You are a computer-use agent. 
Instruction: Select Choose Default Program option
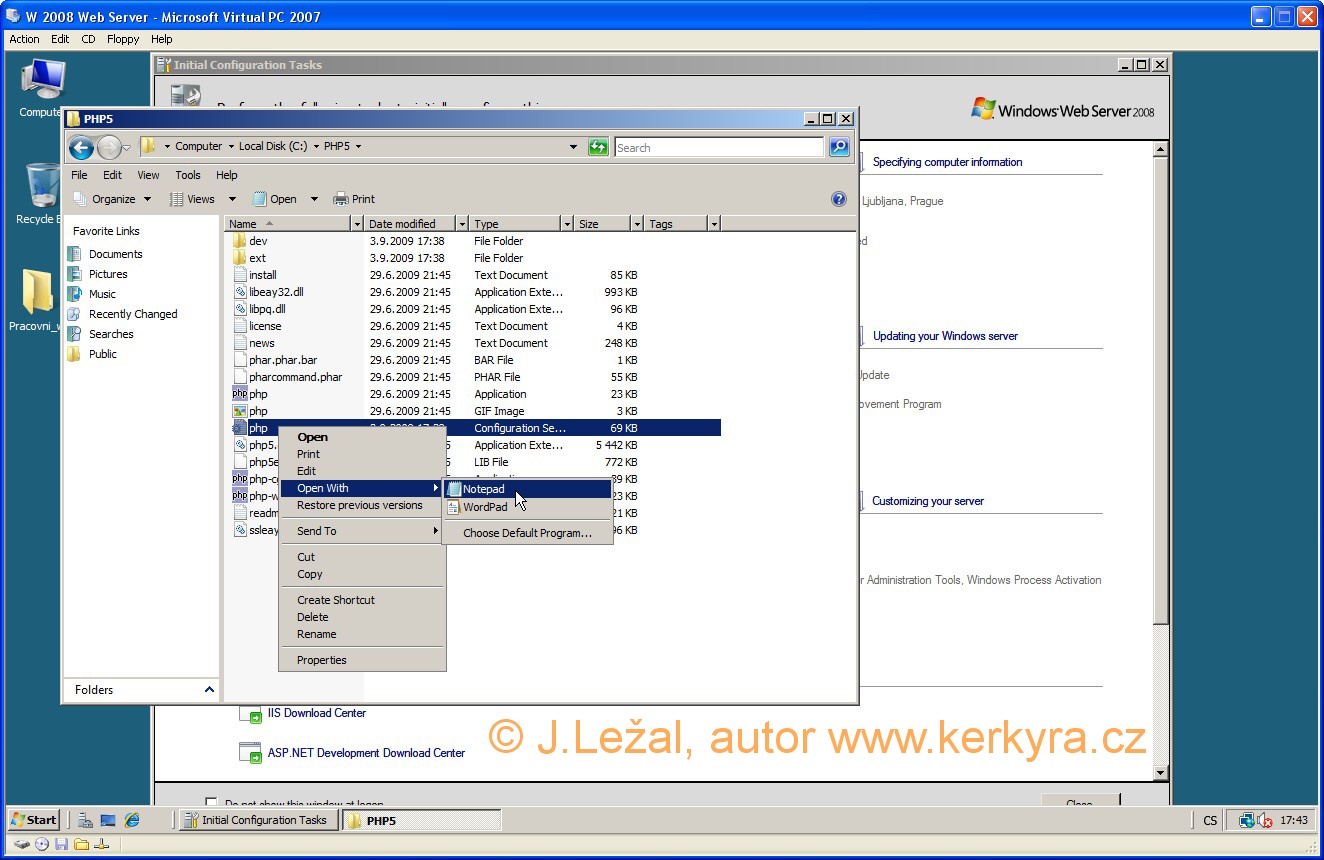[527, 533]
